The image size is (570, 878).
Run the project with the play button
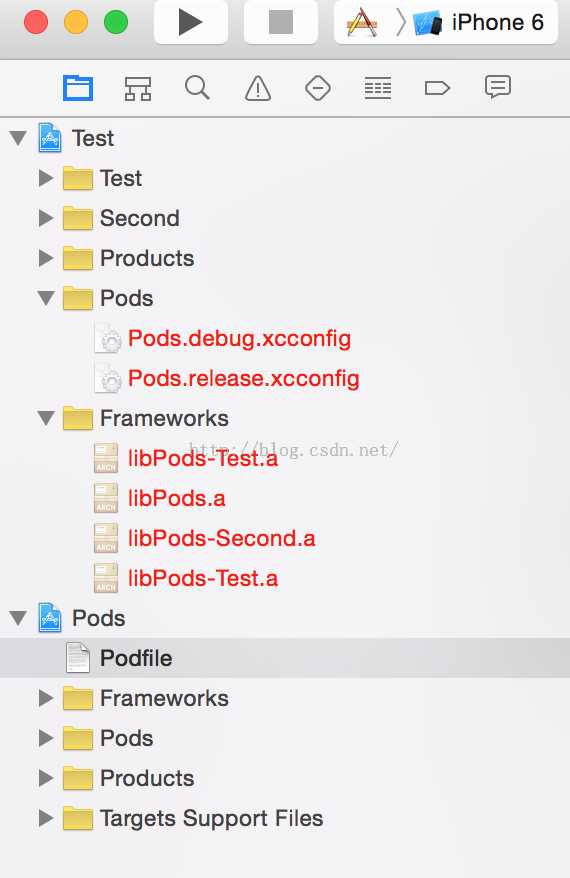[190, 22]
